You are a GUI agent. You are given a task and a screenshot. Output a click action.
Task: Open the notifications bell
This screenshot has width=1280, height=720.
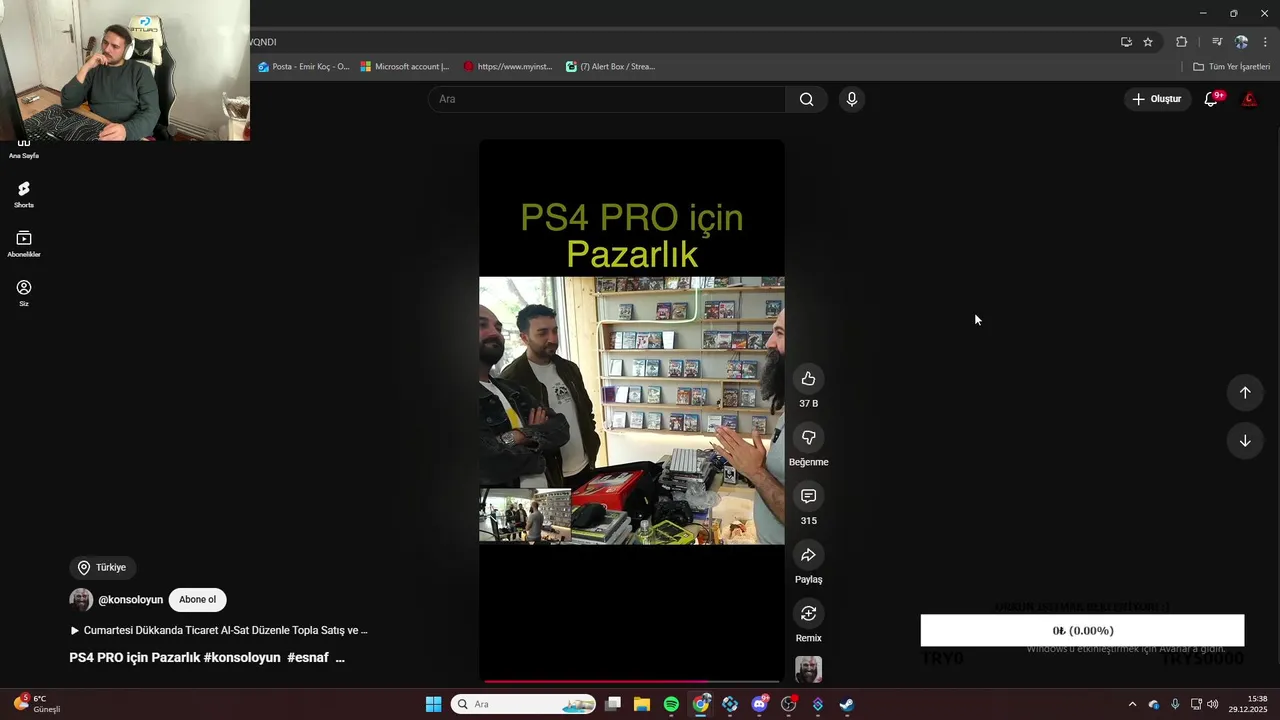[1211, 99]
